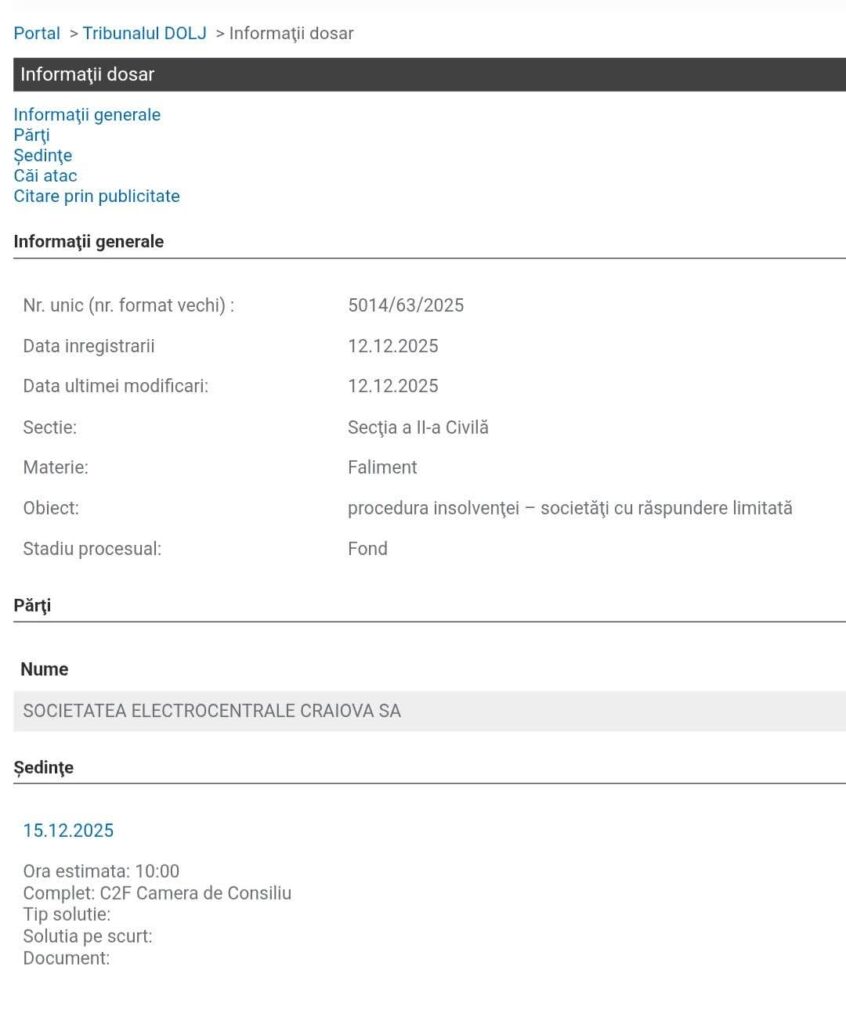The height and width of the screenshot is (1024, 846).
Task: Click the Ora estimata: 10:00 line
Action: pos(101,872)
